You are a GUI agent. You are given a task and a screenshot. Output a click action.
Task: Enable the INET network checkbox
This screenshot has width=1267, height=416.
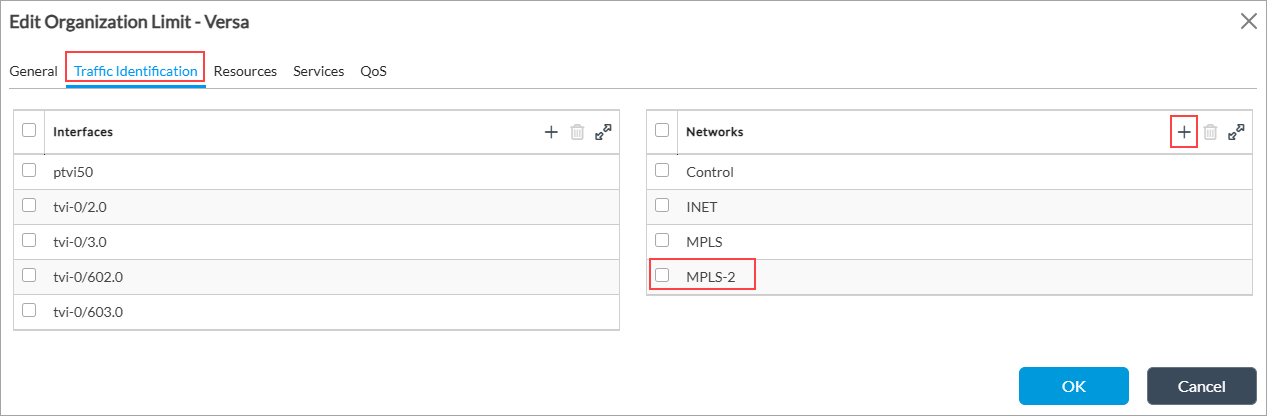click(x=661, y=206)
